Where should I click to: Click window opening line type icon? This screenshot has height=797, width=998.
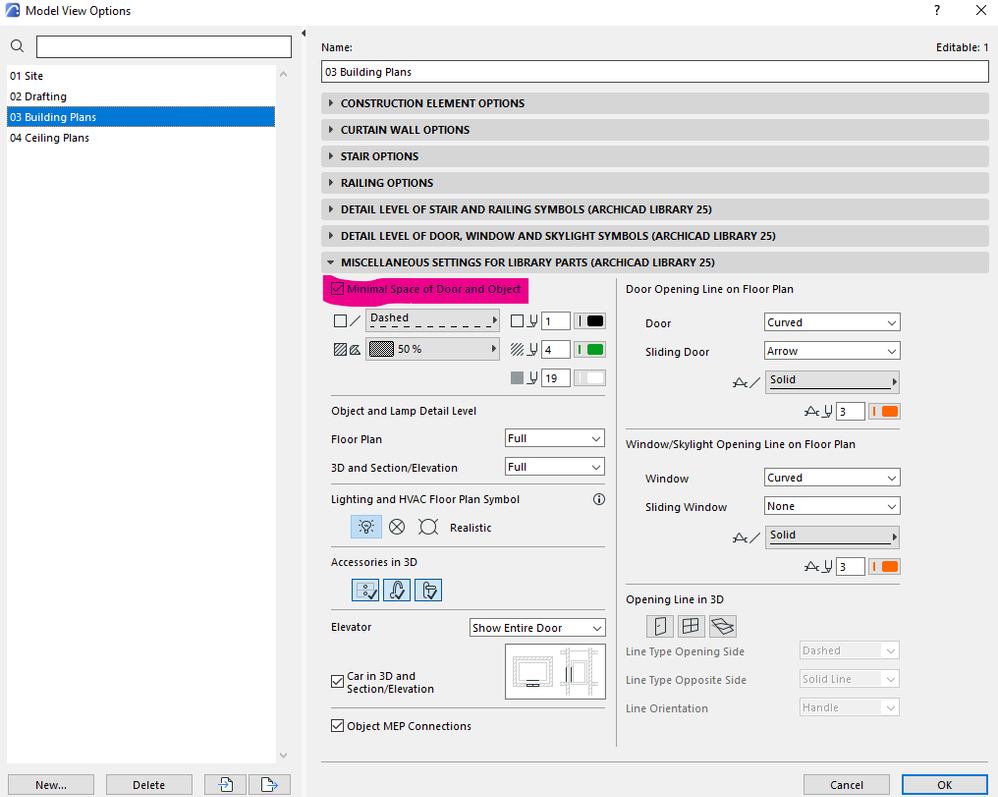746,538
